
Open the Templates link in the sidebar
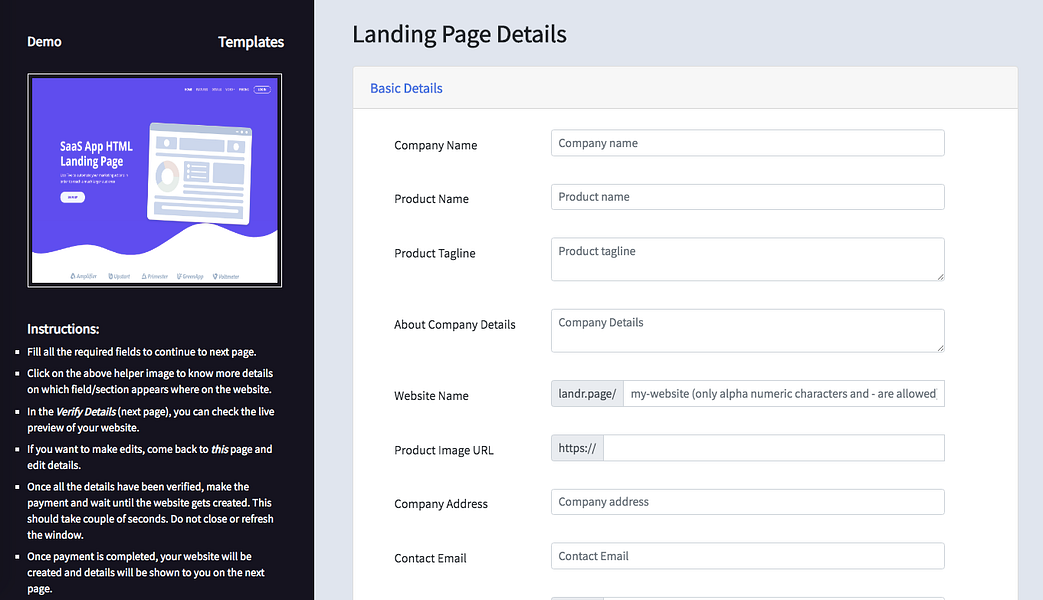[x=251, y=42]
